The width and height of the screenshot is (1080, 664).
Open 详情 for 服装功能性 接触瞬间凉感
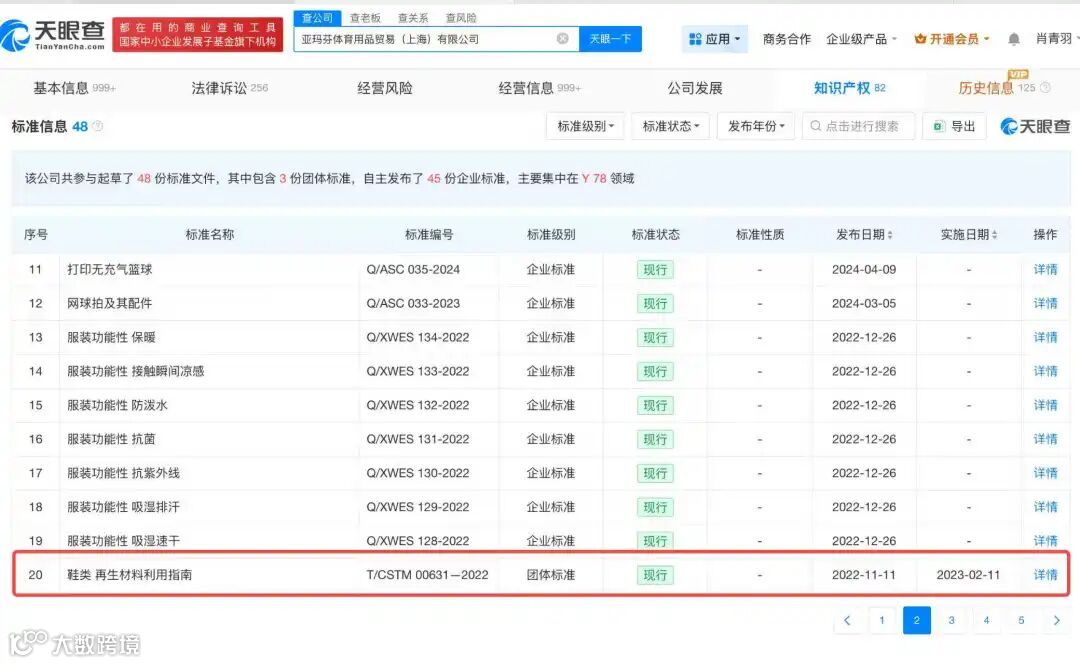[1045, 371]
